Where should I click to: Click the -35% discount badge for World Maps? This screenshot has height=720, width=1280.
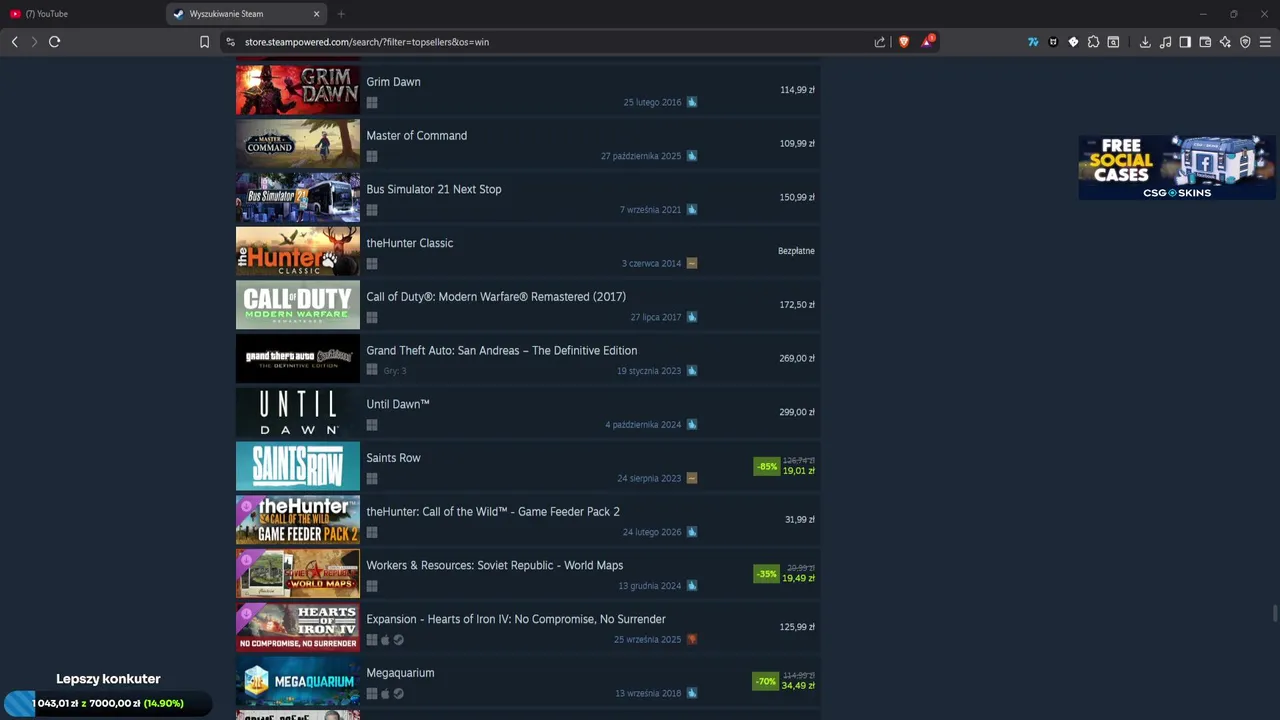(x=767, y=574)
